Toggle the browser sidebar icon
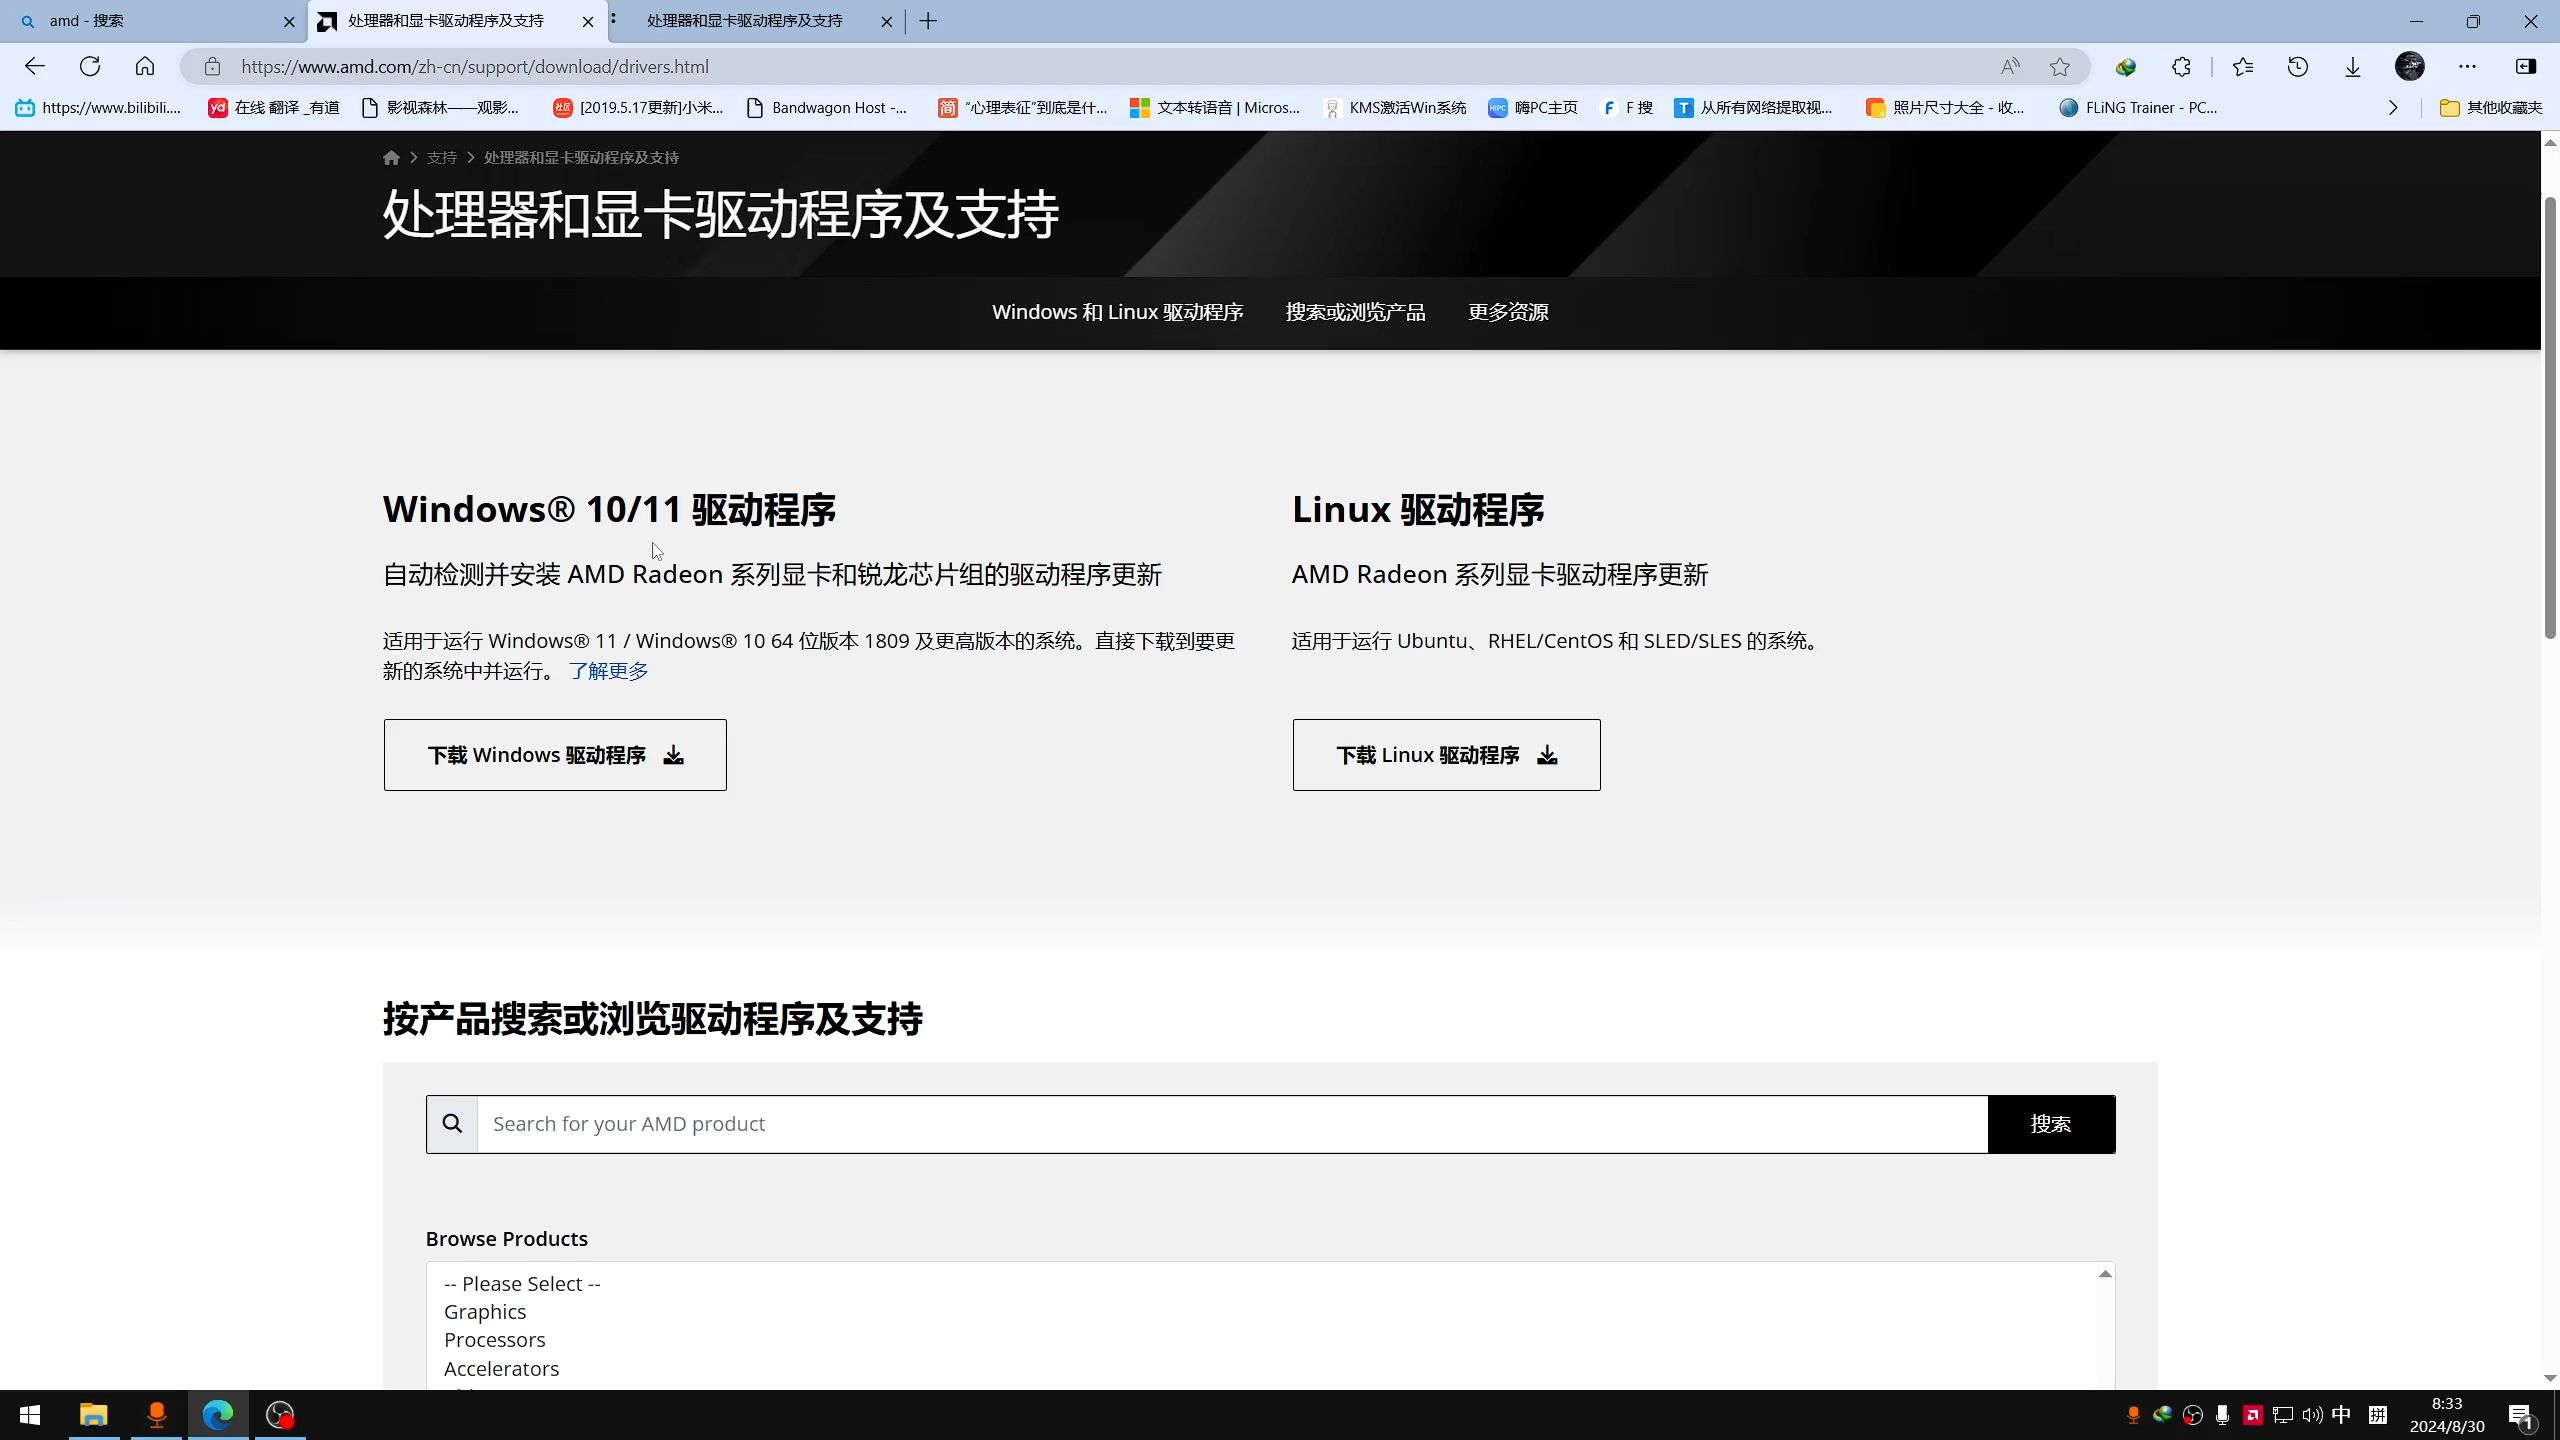Image resolution: width=2560 pixels, height=1440 pixels. [x=2526, y=67]
